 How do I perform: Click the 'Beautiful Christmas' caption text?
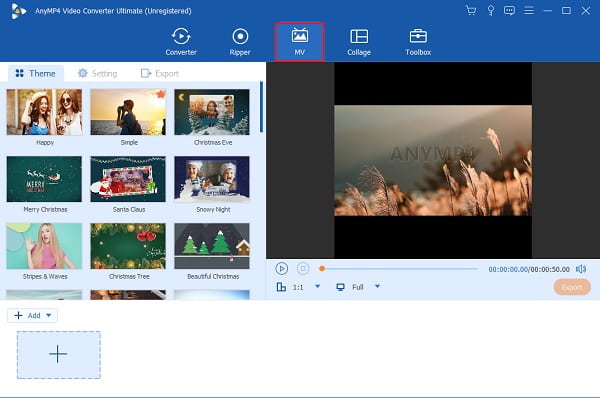[x=213, y=276]
